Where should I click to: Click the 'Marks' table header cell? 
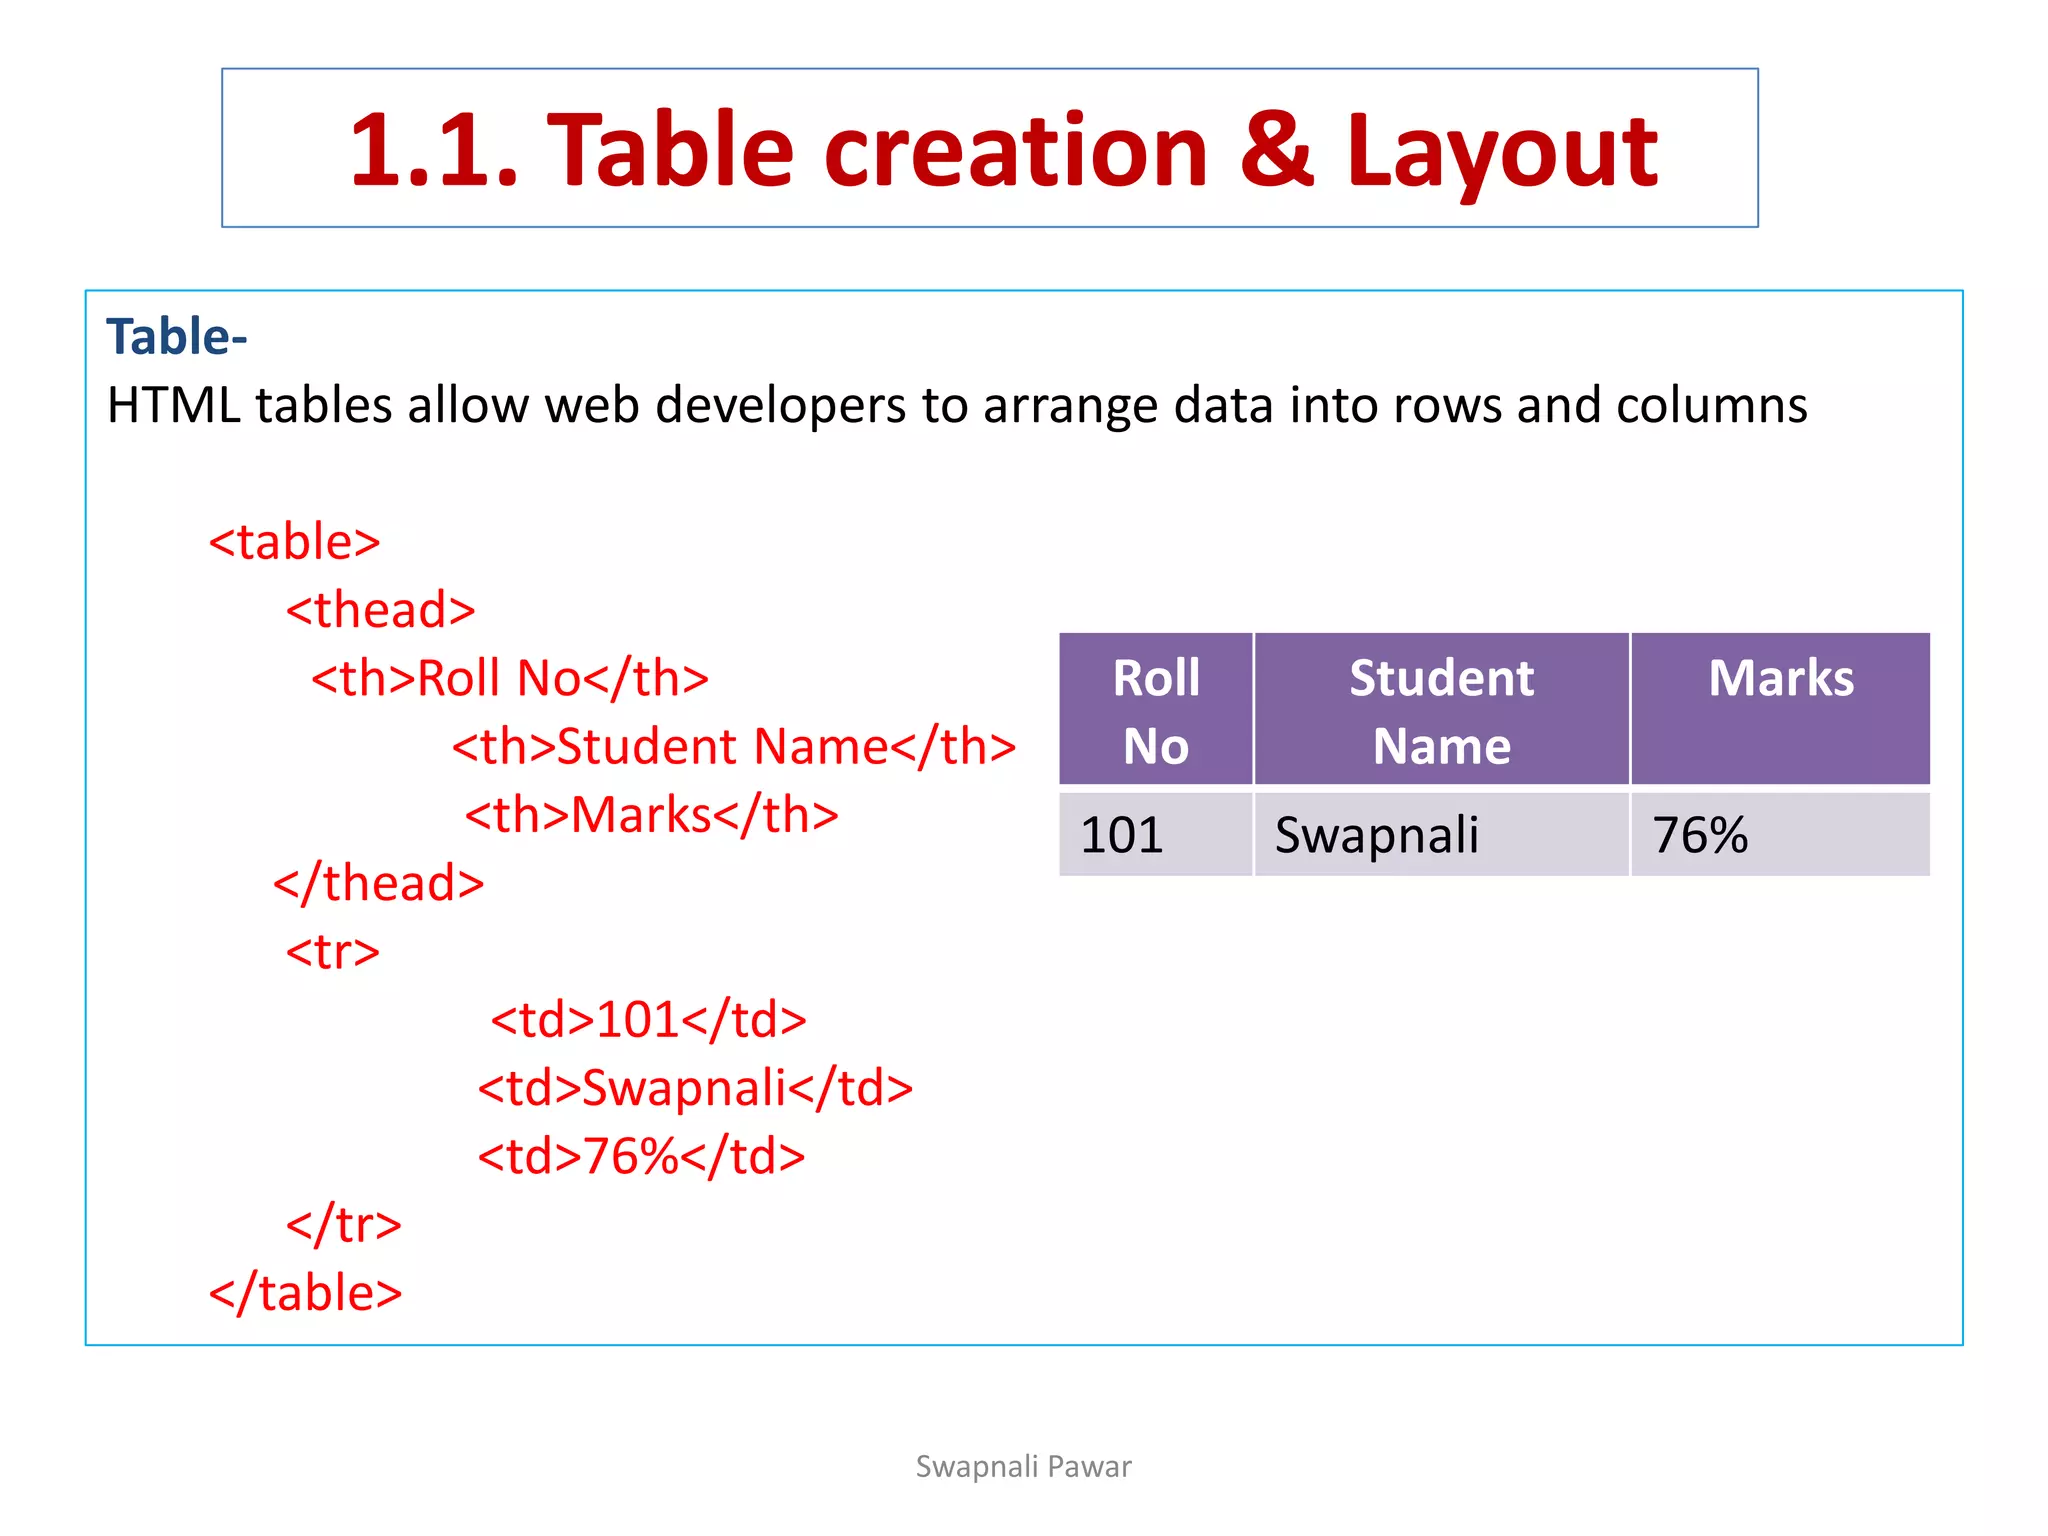pos(1781,709)
